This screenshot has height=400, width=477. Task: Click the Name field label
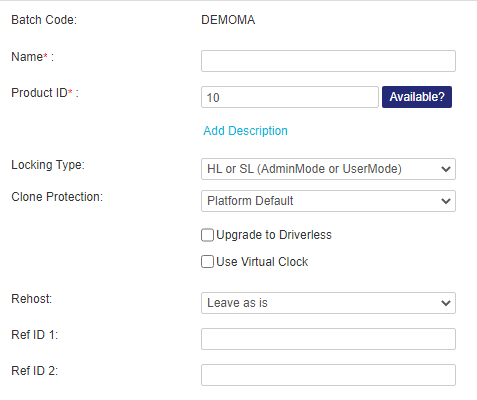(x=33, y=57)
